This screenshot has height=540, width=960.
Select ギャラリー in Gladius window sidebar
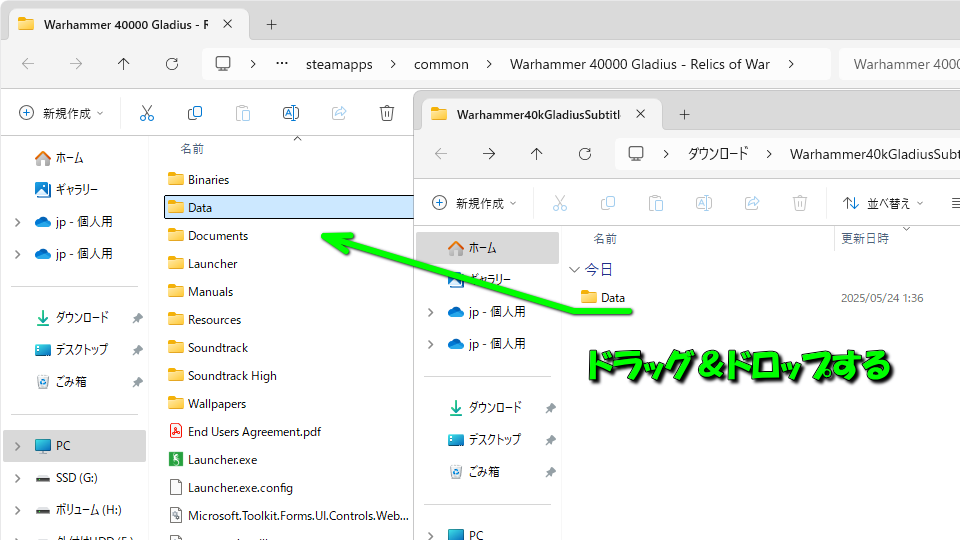(76, 190)
